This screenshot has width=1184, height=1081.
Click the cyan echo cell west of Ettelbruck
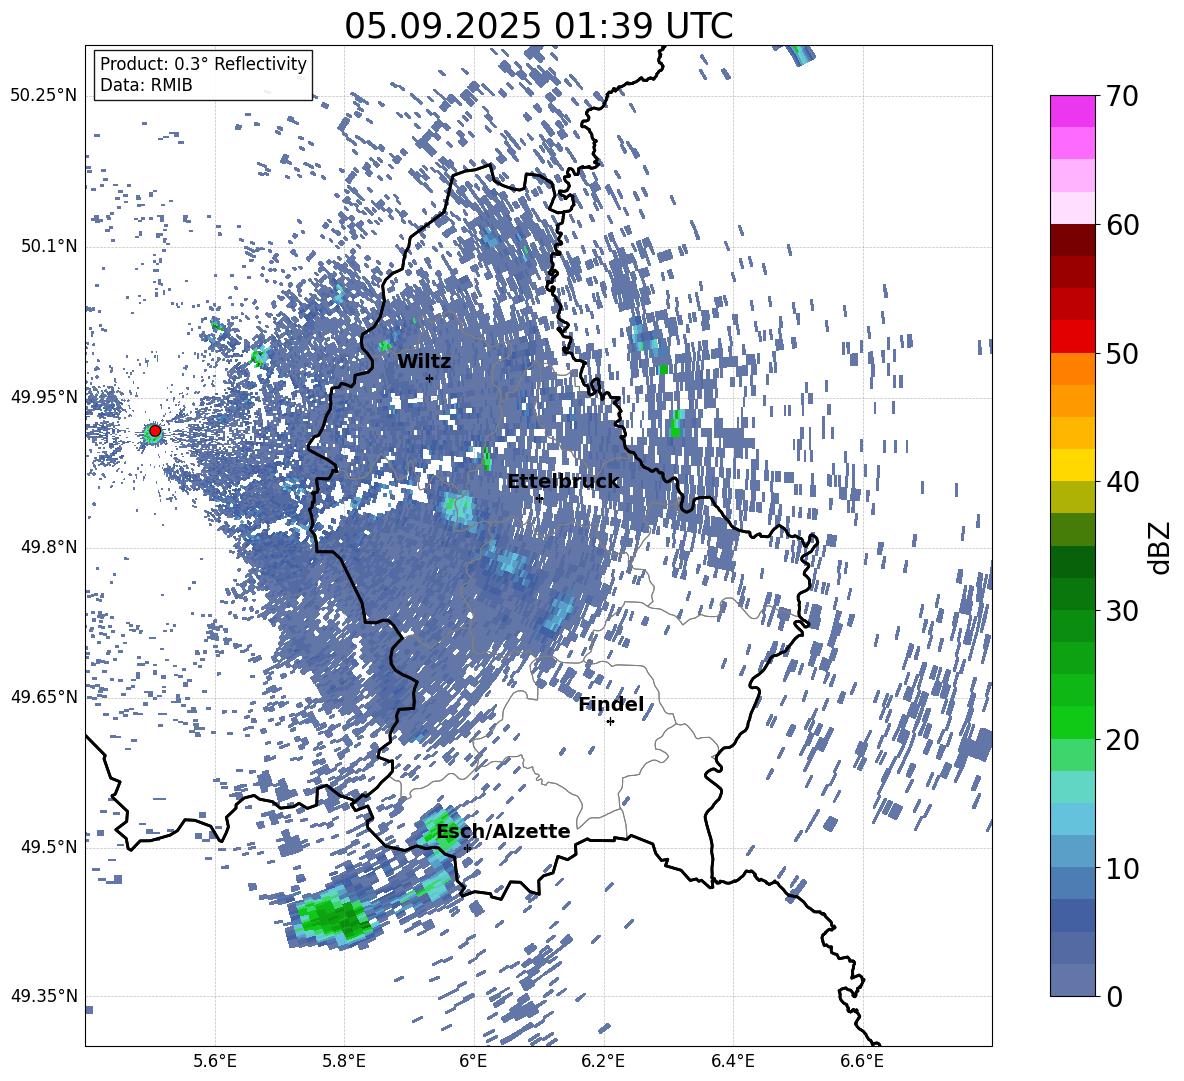[458, 508]
